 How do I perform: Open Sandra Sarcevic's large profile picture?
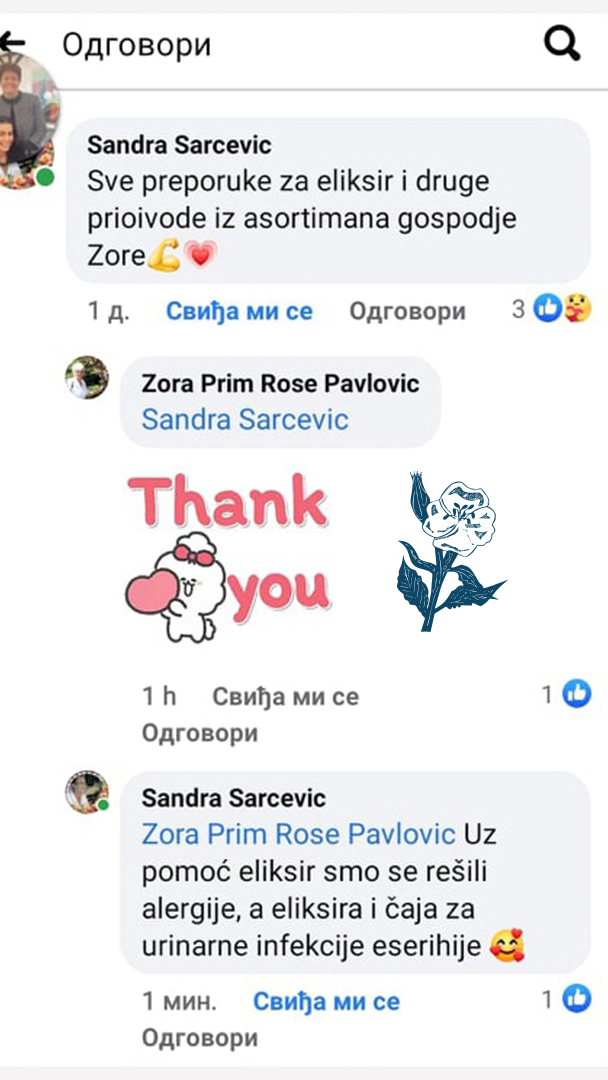click(28, 121)
